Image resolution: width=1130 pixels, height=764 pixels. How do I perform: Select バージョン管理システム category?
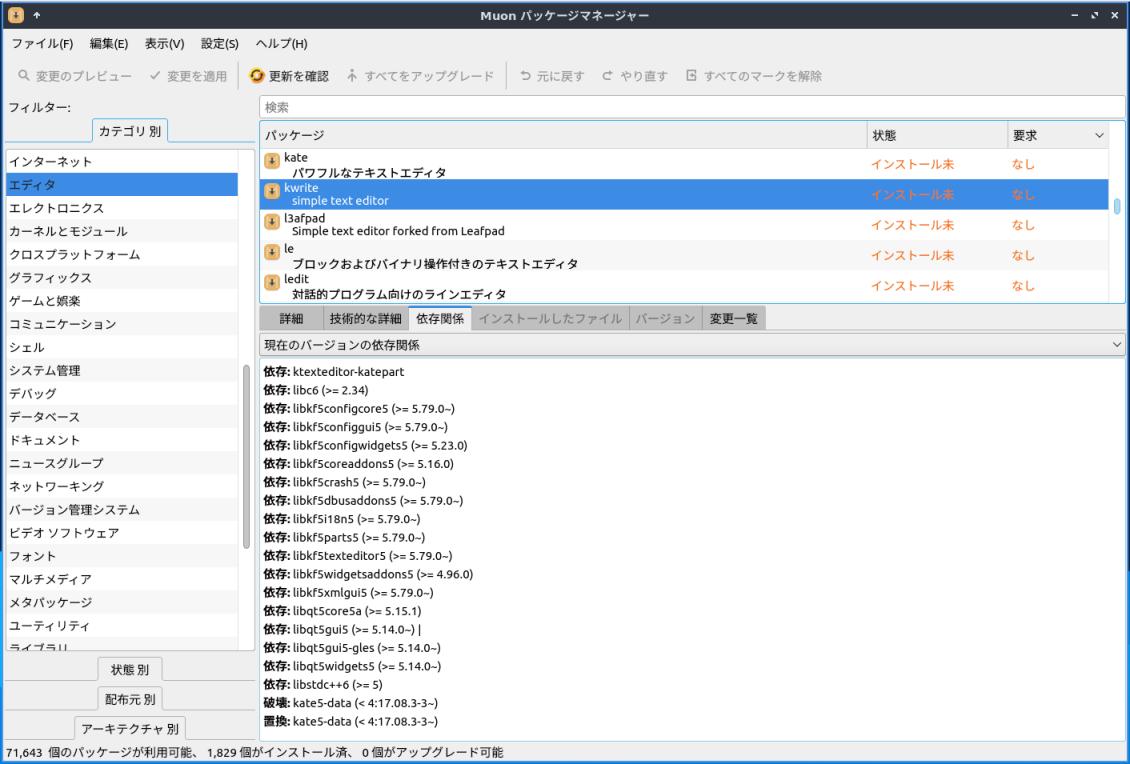[x=122, y=510]
